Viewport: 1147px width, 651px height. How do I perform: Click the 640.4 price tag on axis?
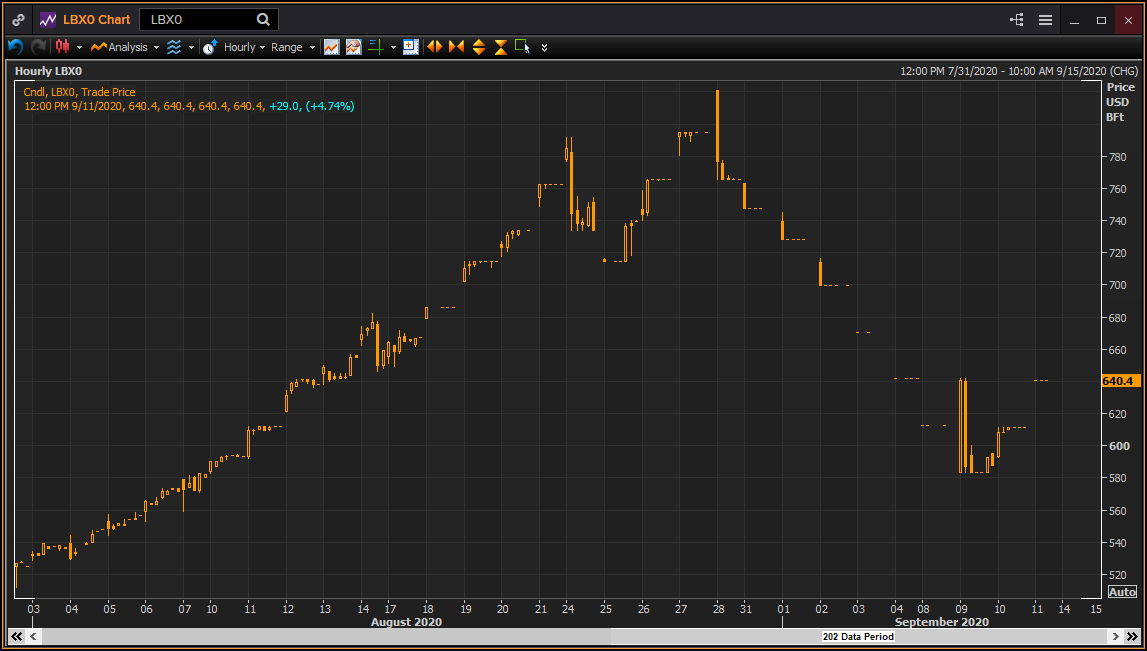tap(1121, 381)
